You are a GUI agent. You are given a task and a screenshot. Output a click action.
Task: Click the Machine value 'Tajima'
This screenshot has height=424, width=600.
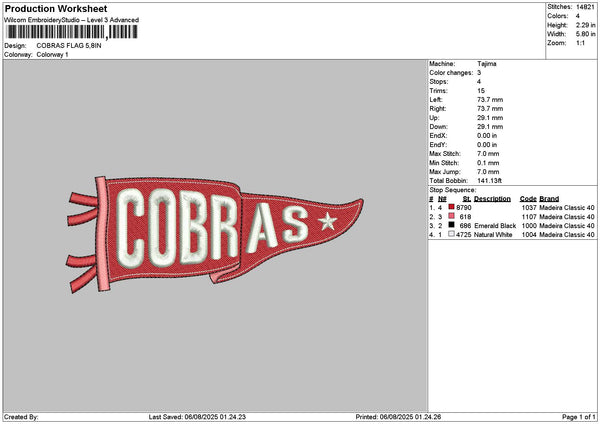(x=487, y=64)
